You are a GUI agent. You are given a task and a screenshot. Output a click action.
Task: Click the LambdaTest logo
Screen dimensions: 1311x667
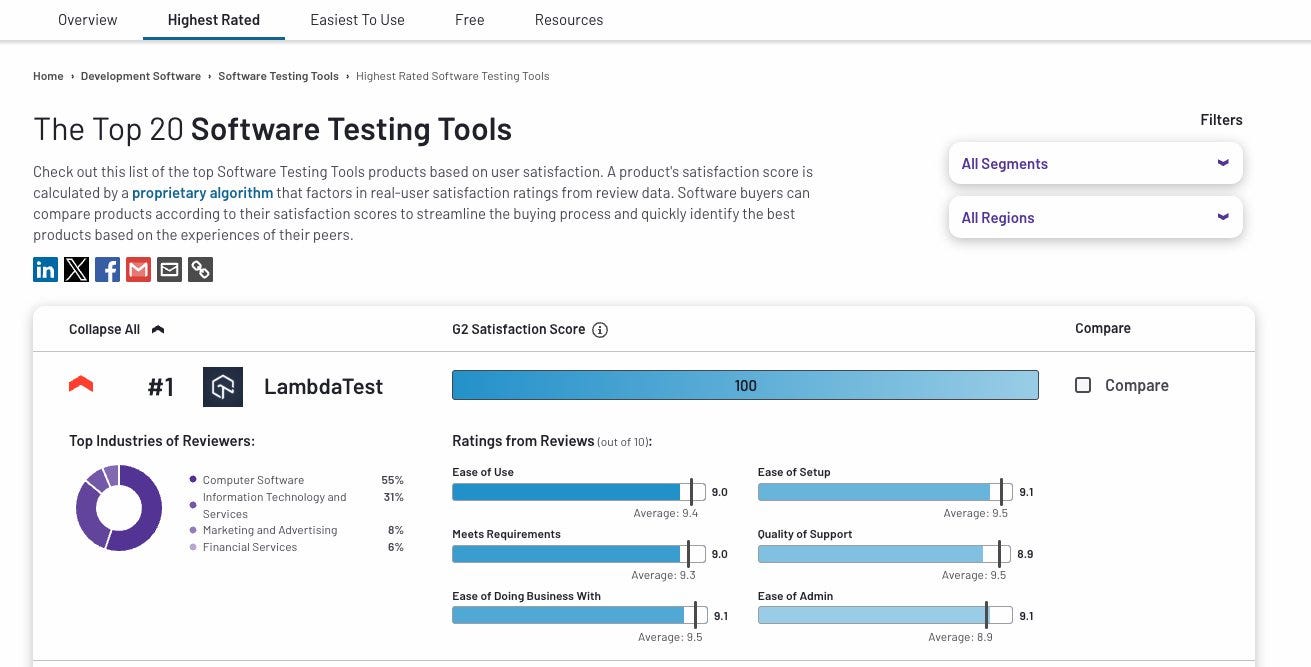tap(223, 387)
